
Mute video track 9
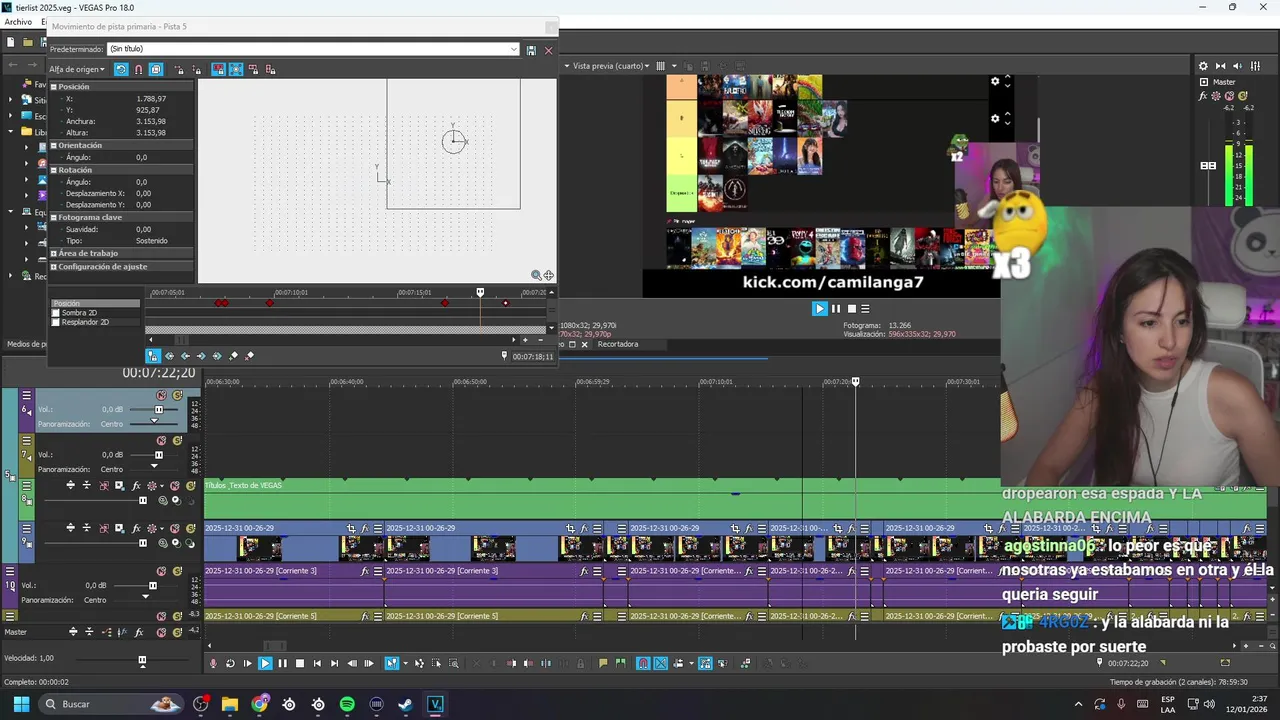point(176,528)
